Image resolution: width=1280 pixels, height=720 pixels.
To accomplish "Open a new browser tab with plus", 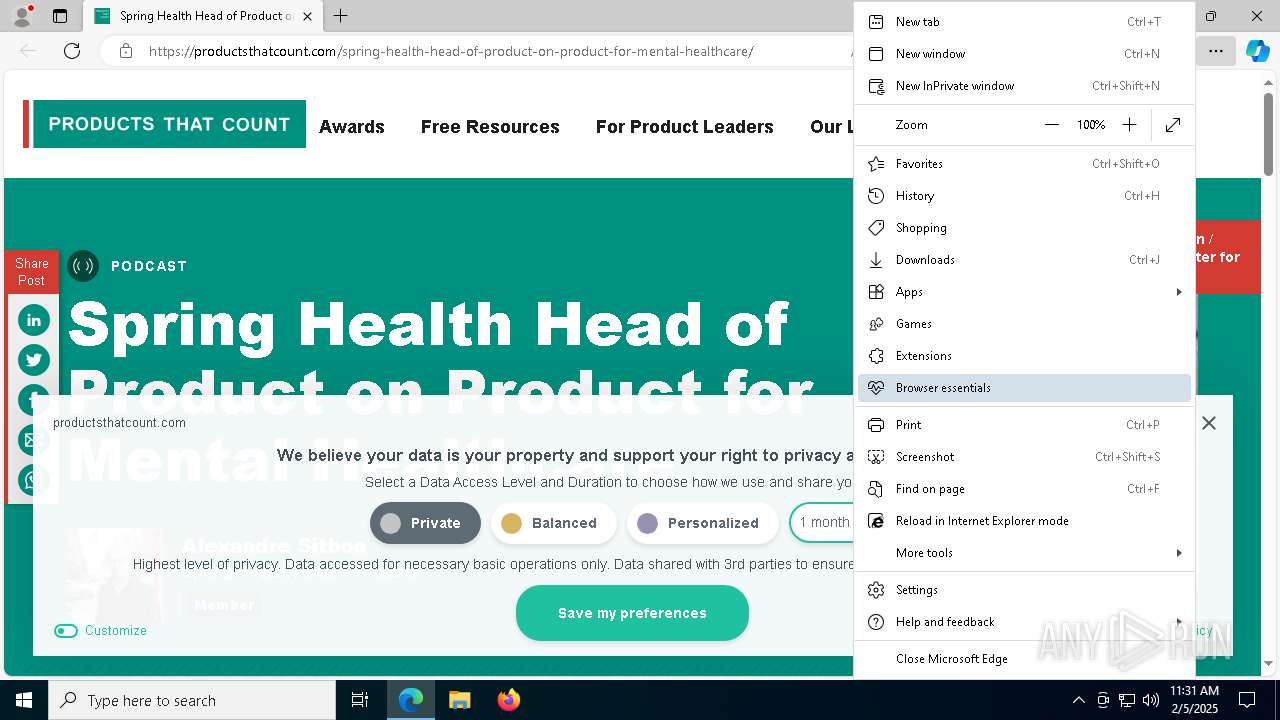I will 341,16.
